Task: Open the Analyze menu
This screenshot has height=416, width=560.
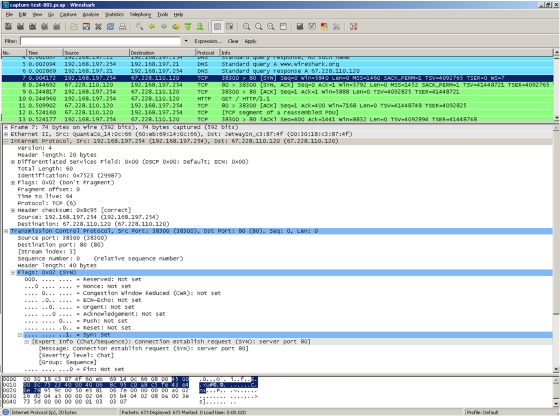Action: coord(91,14)
